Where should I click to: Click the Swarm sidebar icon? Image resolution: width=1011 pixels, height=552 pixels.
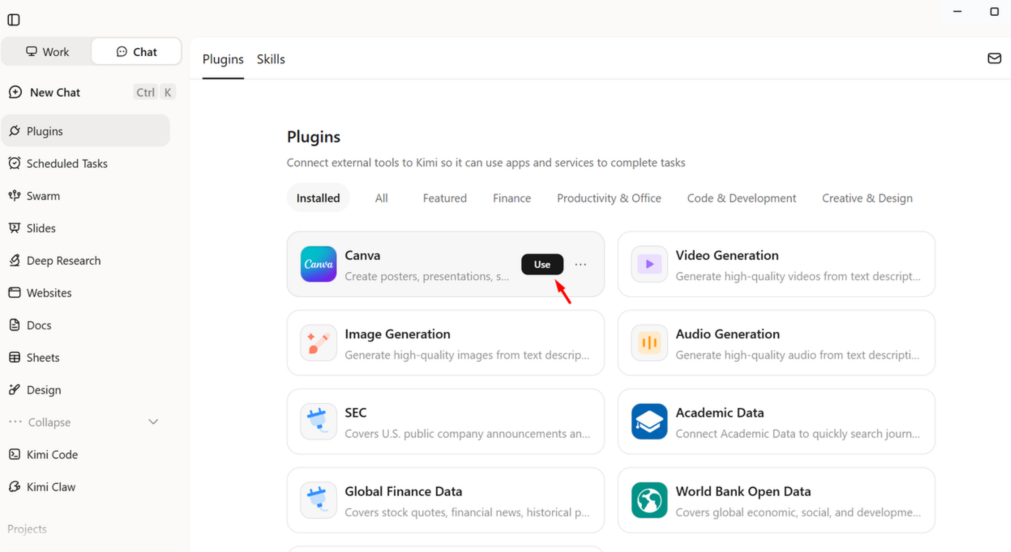pyautogui.click(x=14, y=195)
